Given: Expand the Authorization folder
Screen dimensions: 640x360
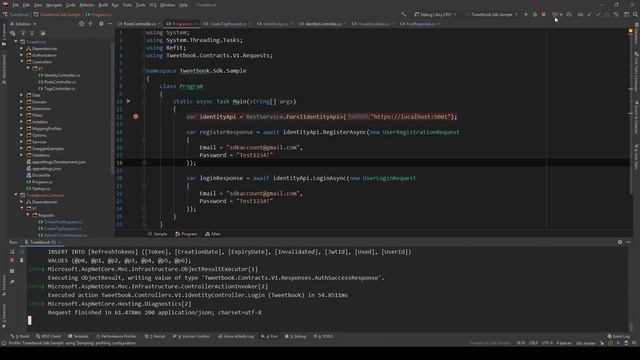Looking at the screenshot, I should (x=22, y=55).
